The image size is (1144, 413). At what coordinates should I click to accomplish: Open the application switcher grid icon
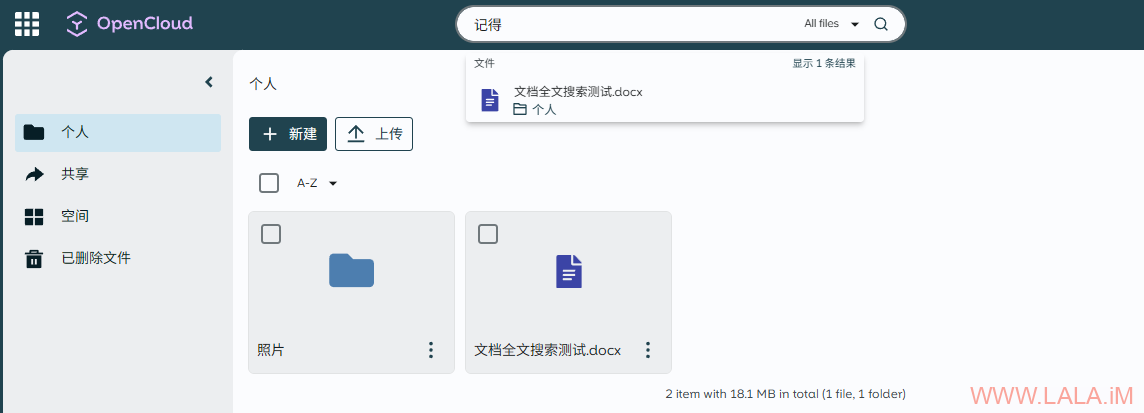click(27, 24)
